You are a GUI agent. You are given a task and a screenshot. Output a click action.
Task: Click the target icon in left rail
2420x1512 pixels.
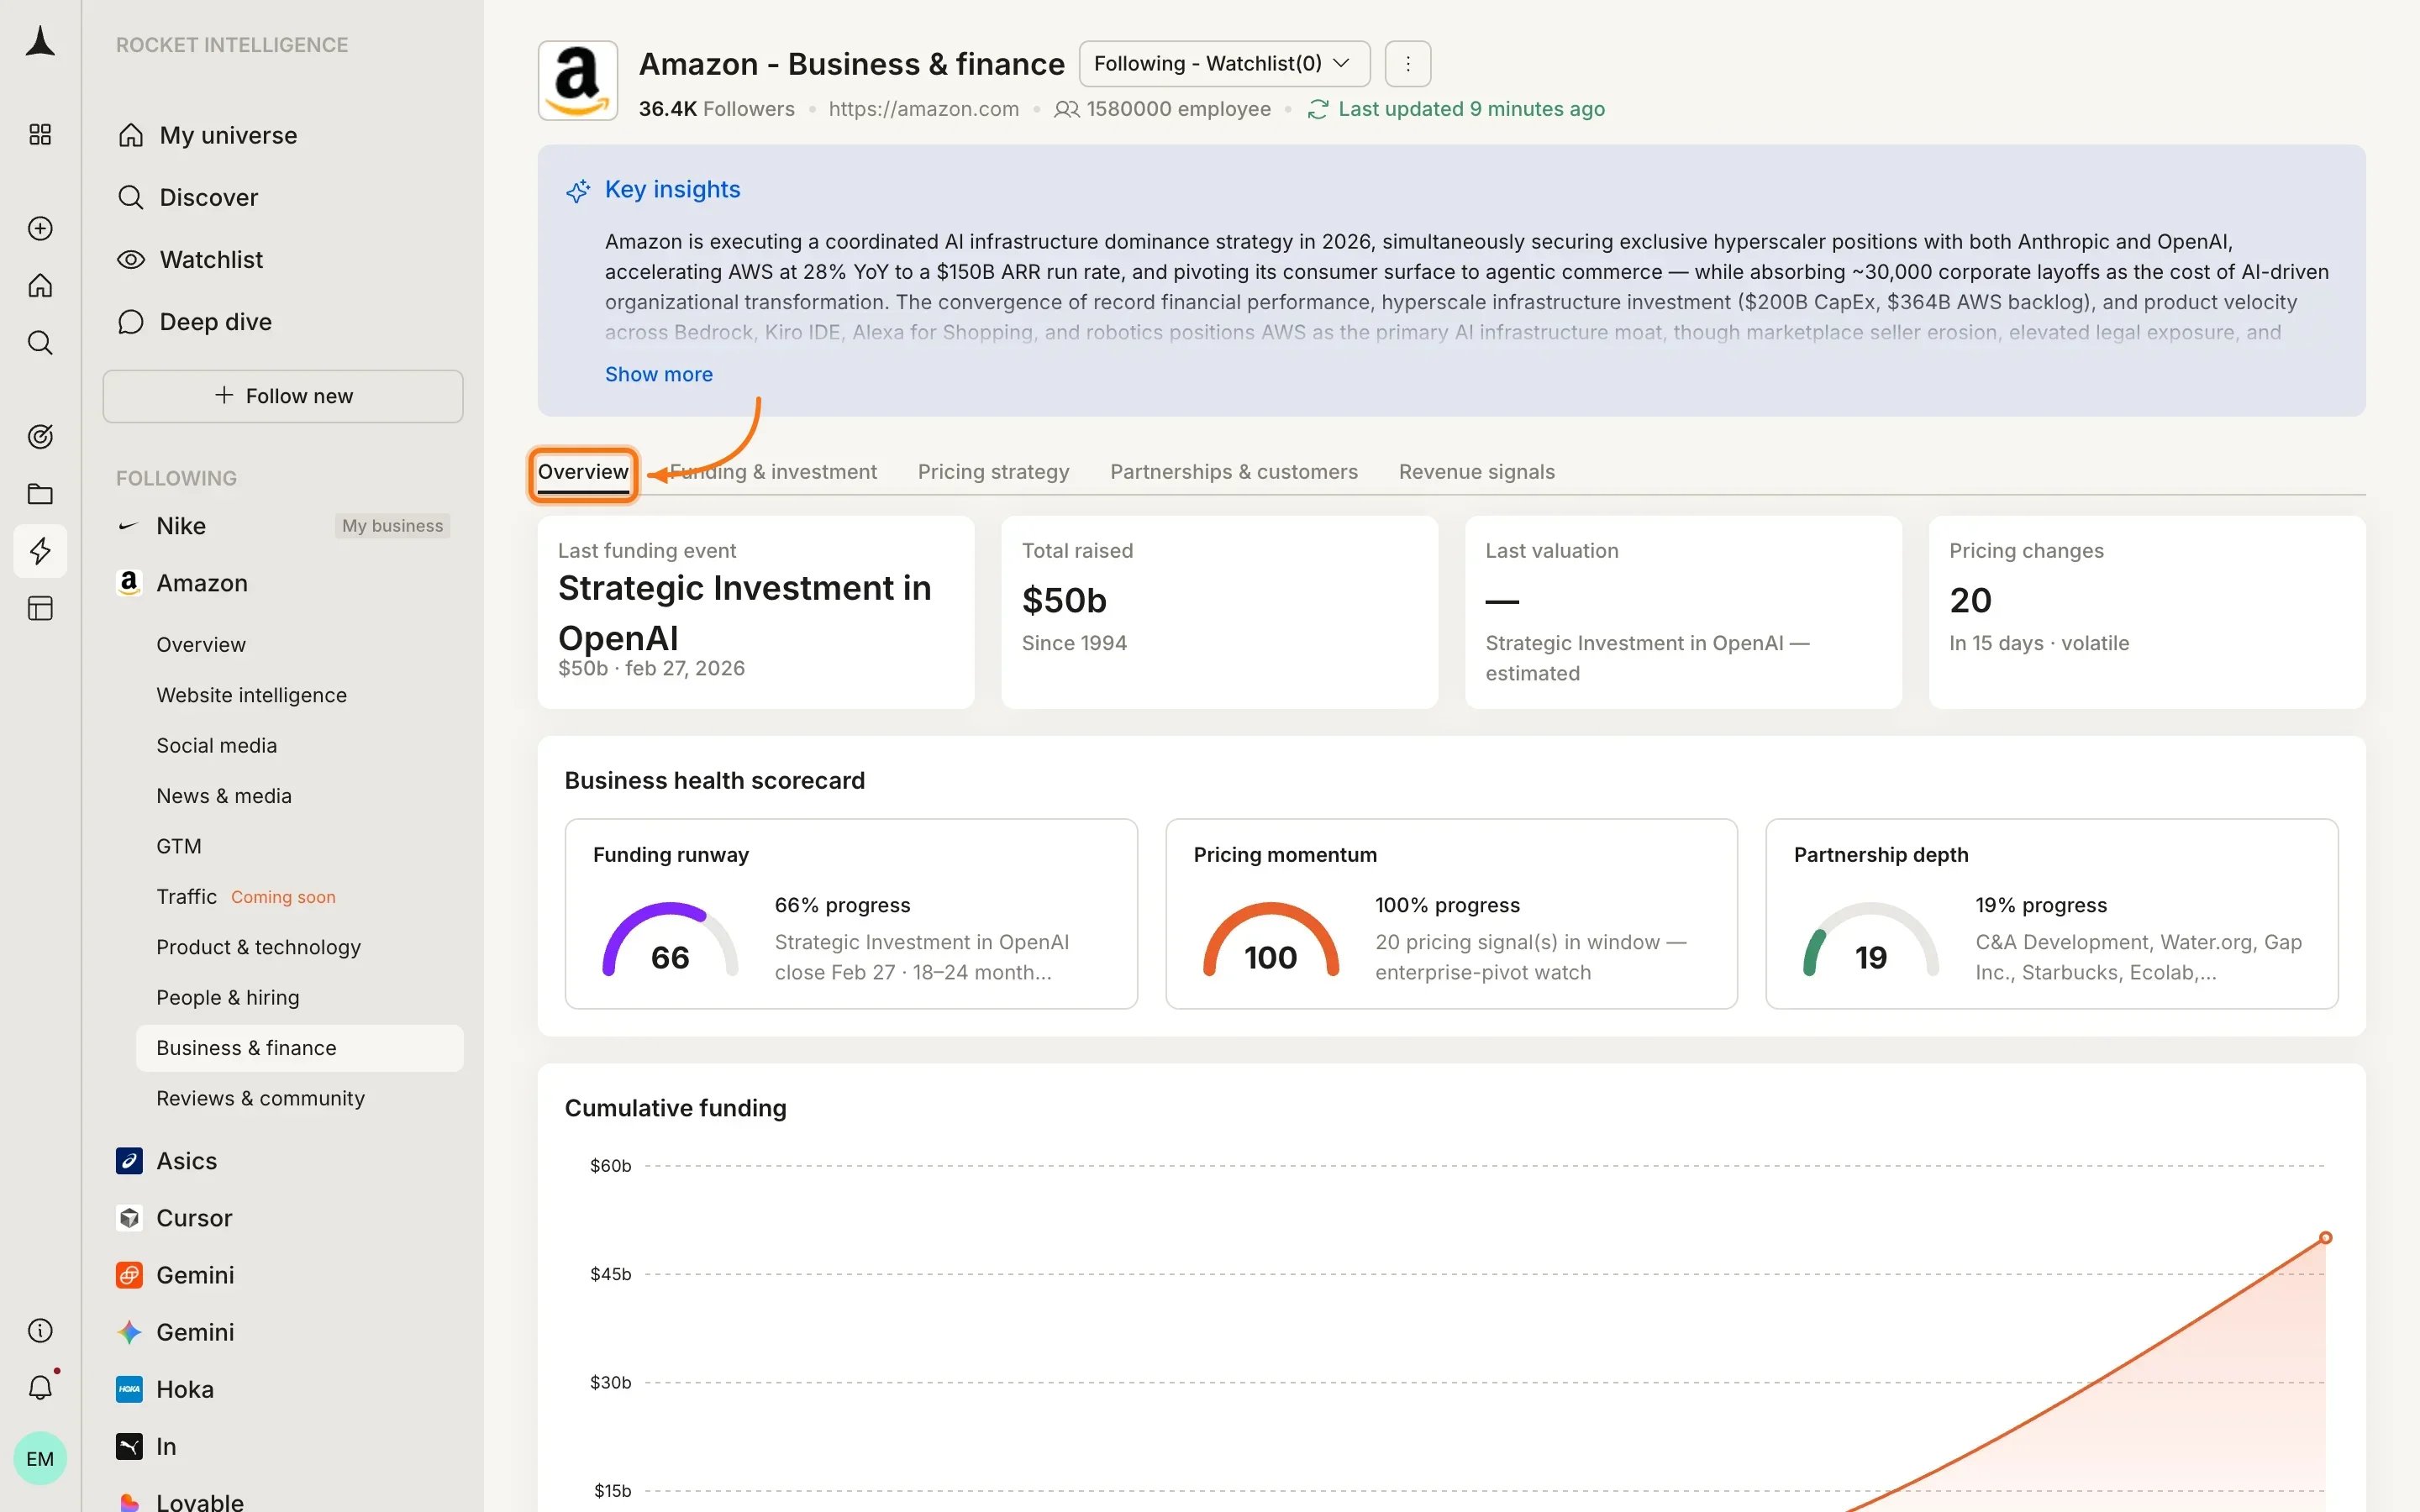pos(40,437)
